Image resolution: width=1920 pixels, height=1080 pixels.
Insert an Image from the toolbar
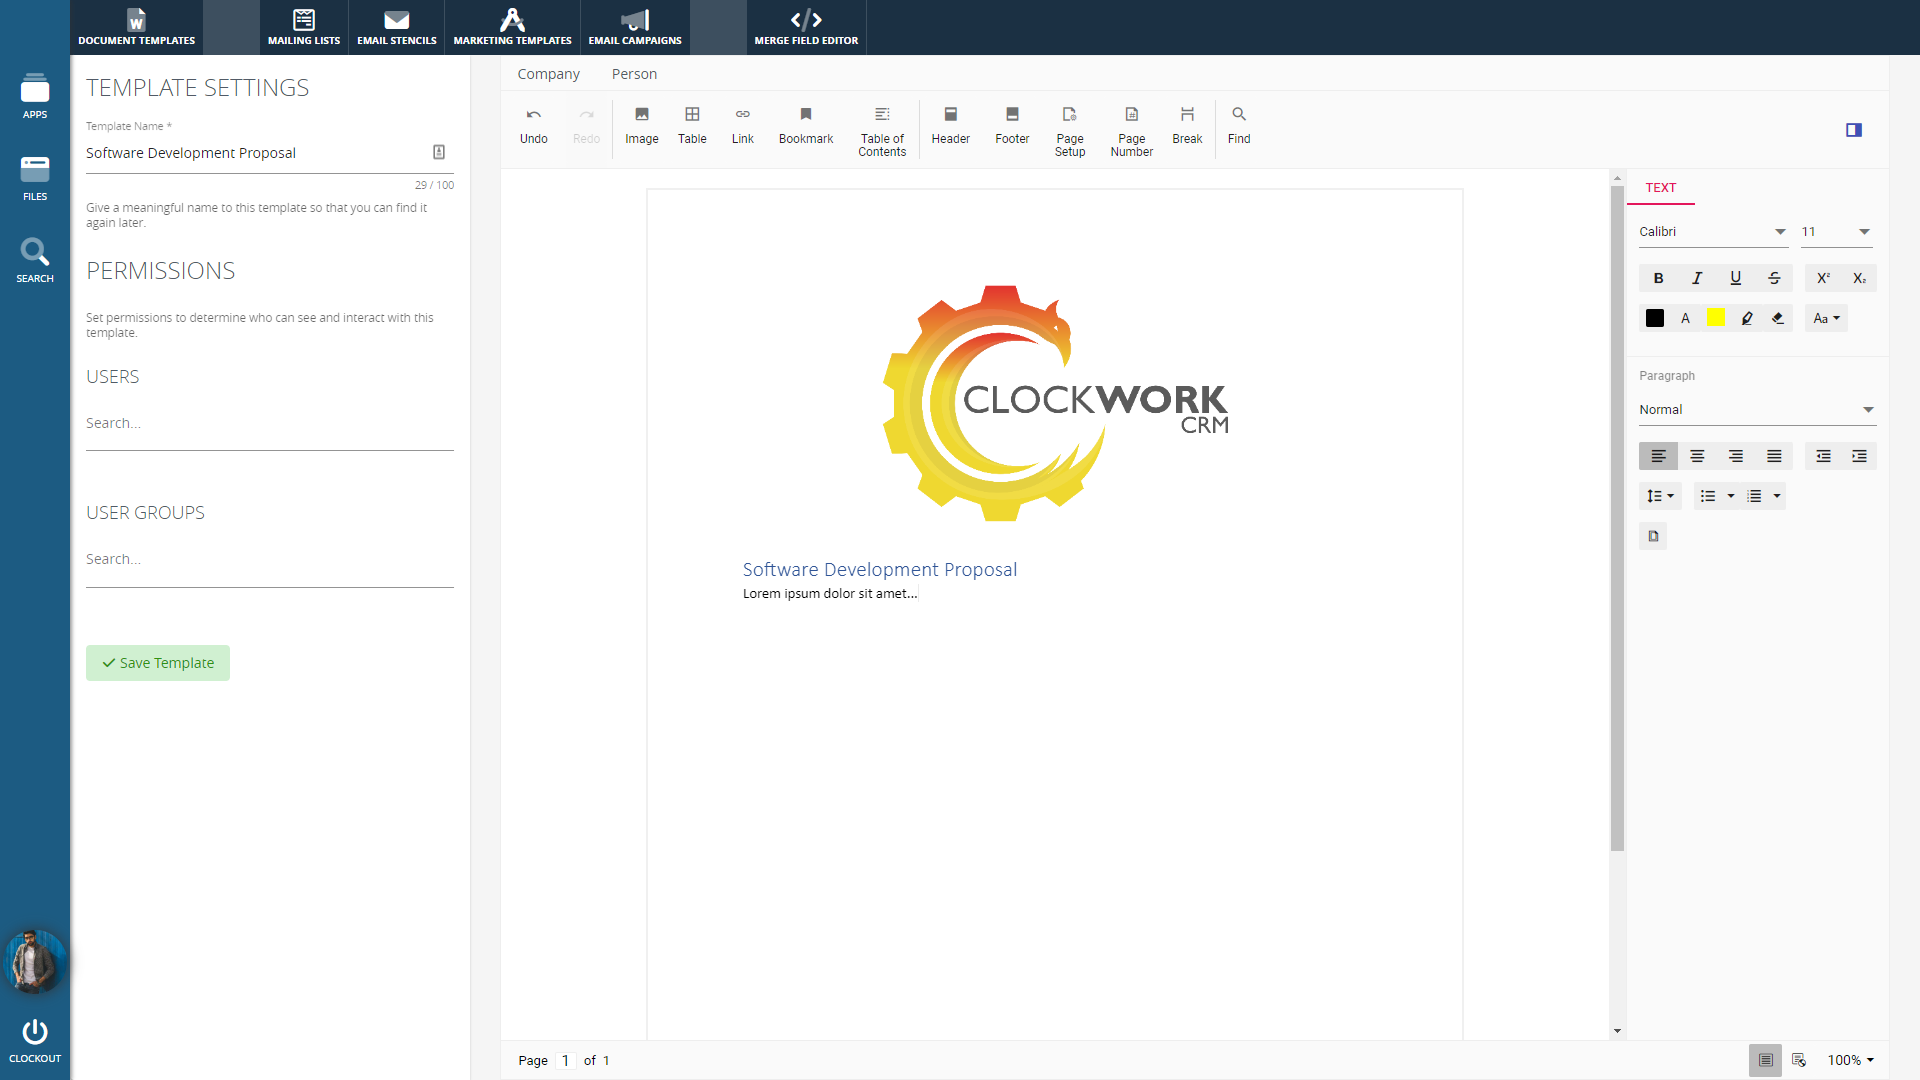(641, 125)
